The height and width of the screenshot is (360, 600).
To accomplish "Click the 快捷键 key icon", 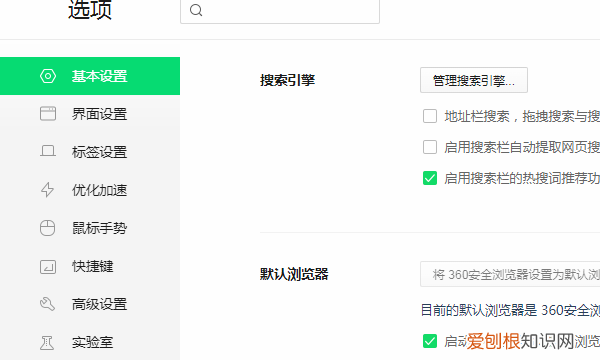I will point(48,267).
